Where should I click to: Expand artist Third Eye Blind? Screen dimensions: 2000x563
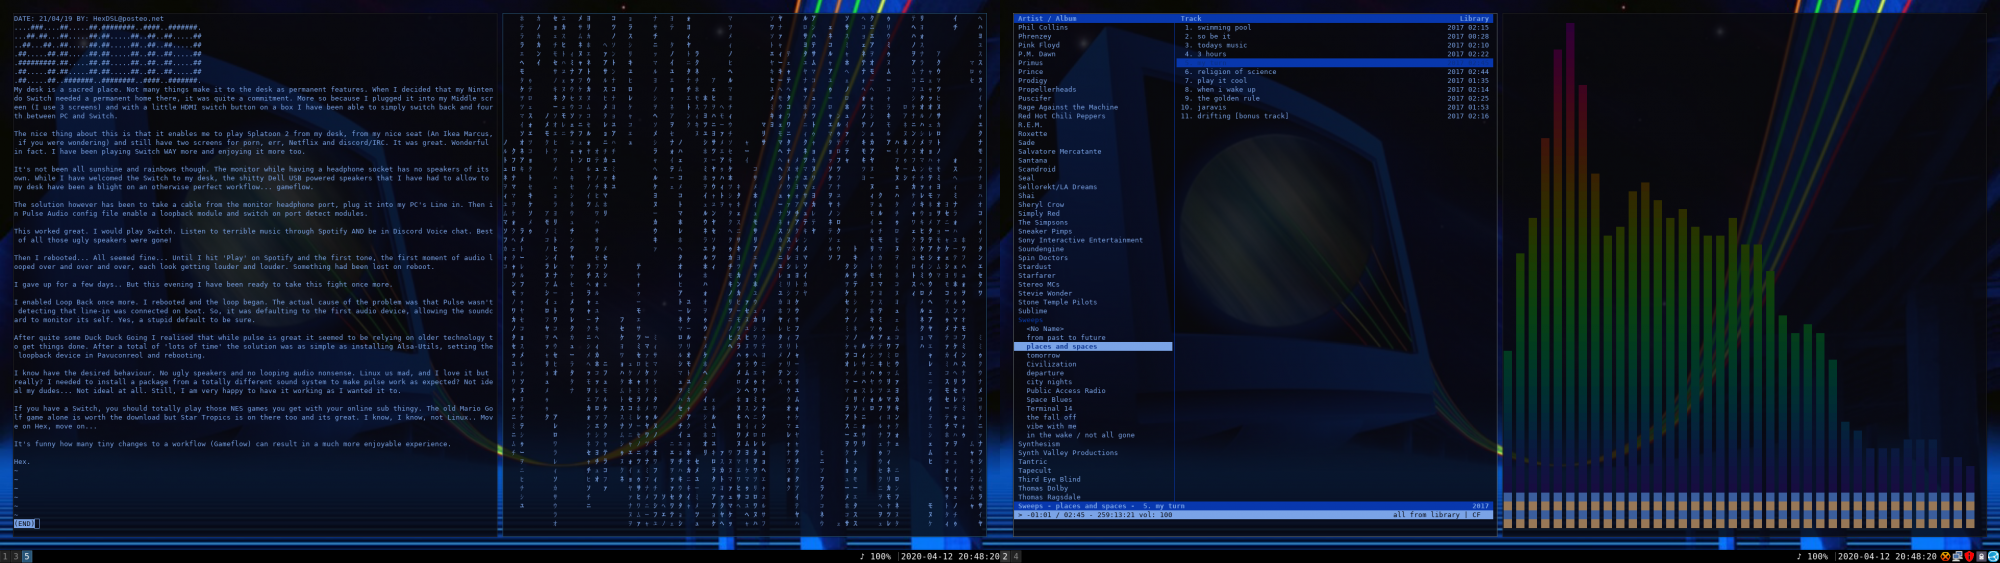click(1049, 480)
